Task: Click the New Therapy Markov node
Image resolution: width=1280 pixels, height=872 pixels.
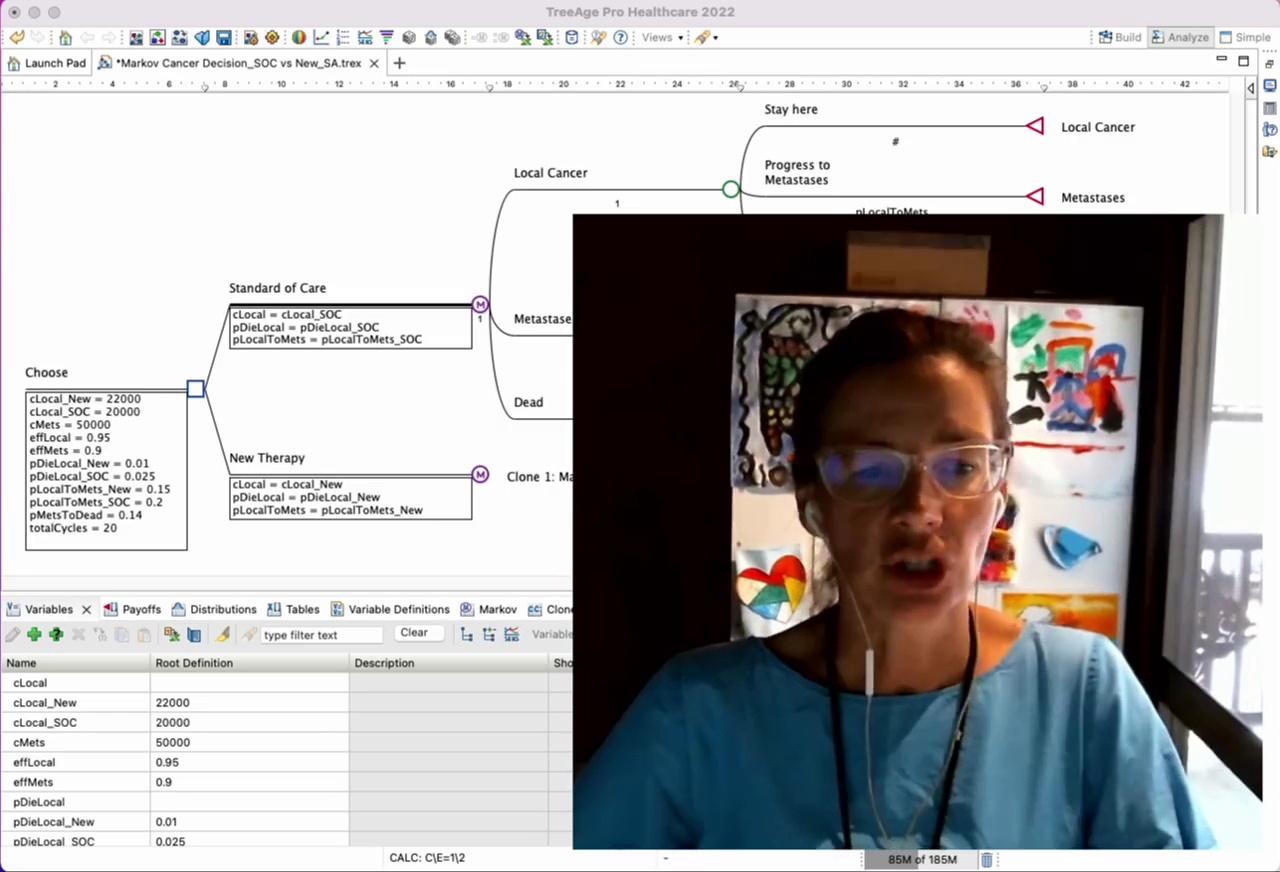Action: [x=480, y=474]
